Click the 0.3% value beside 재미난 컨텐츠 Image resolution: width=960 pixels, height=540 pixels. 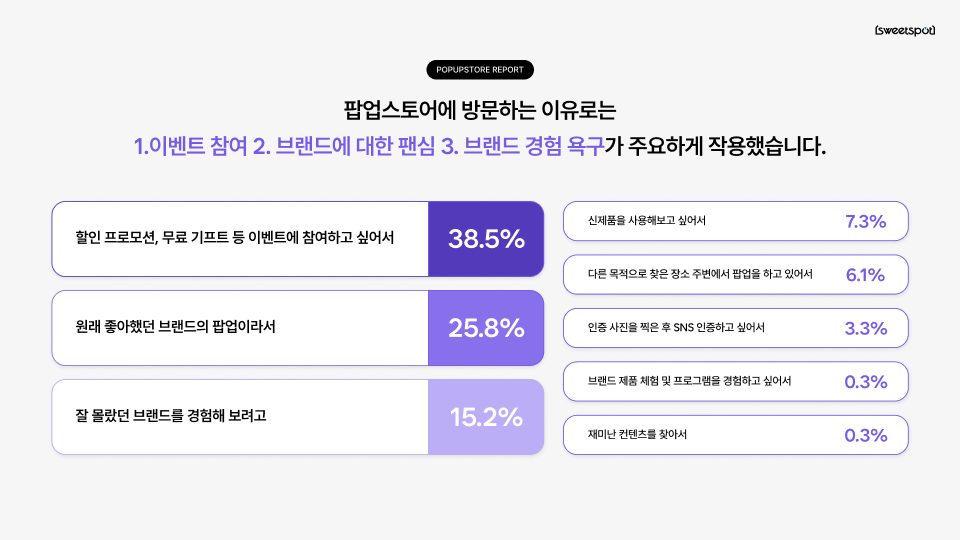pos(866,435)
